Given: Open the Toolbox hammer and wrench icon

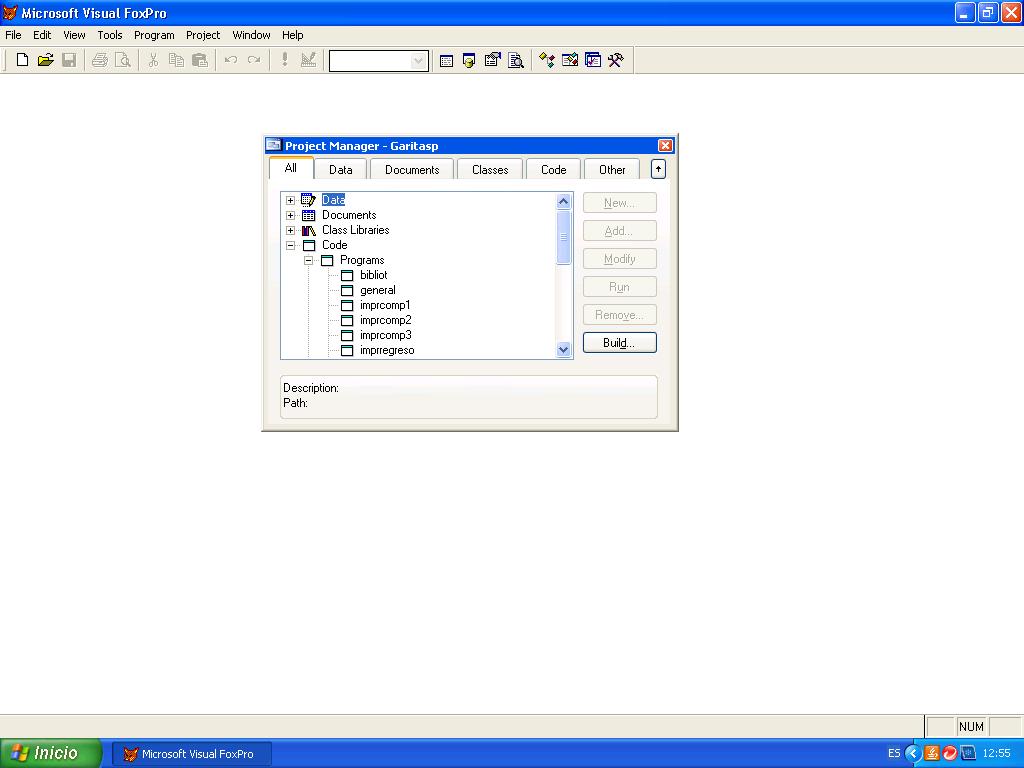Looking at the screenshot, I should coord(616,61).
